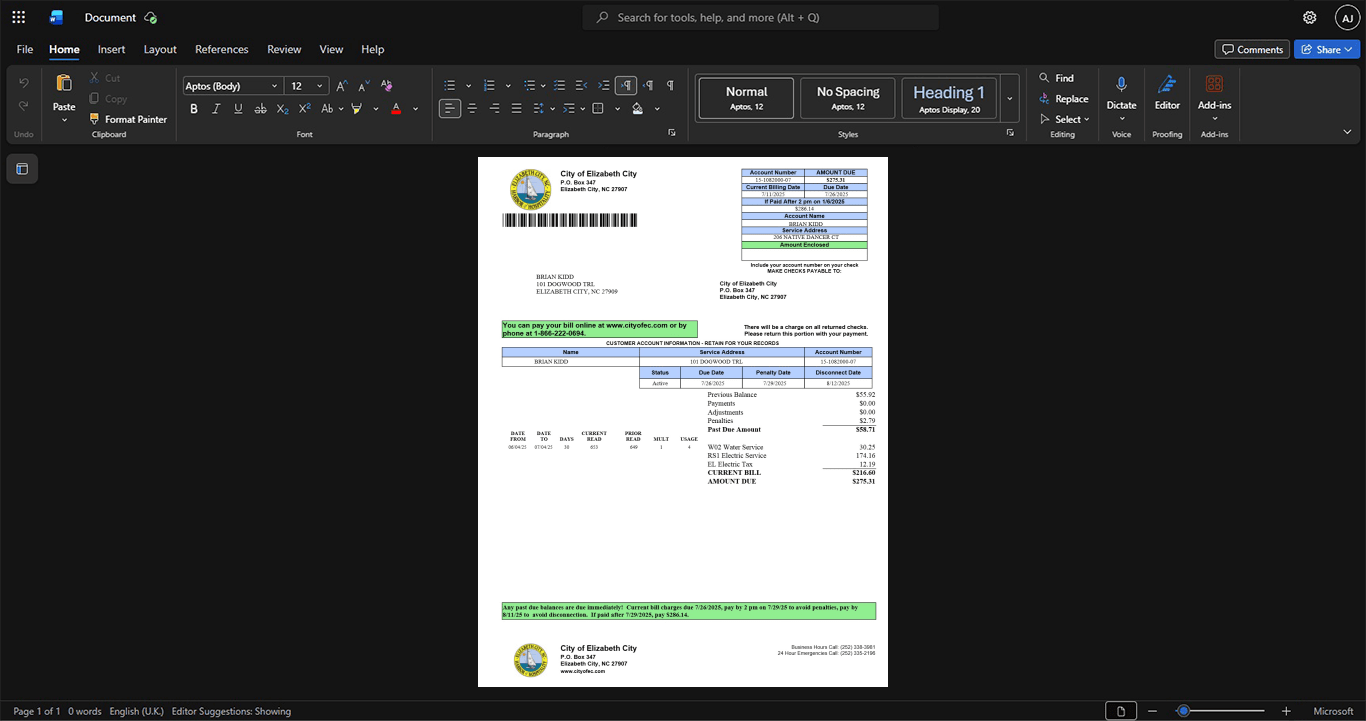
Task: Switch to the References tab
Action: [222, 49]
